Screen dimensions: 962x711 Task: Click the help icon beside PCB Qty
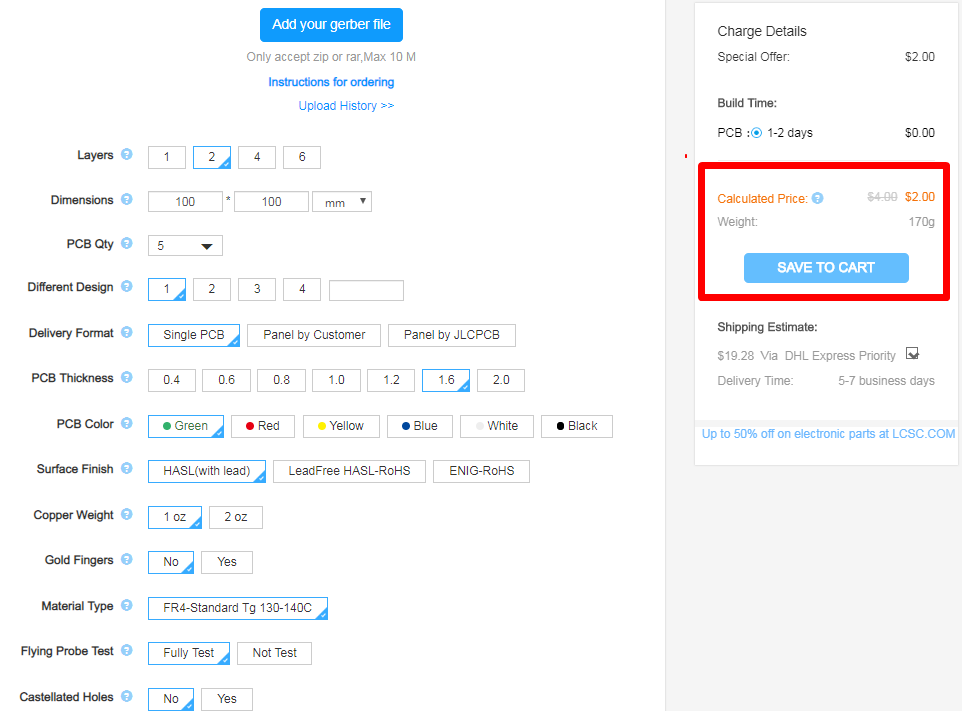coord(126,243)
